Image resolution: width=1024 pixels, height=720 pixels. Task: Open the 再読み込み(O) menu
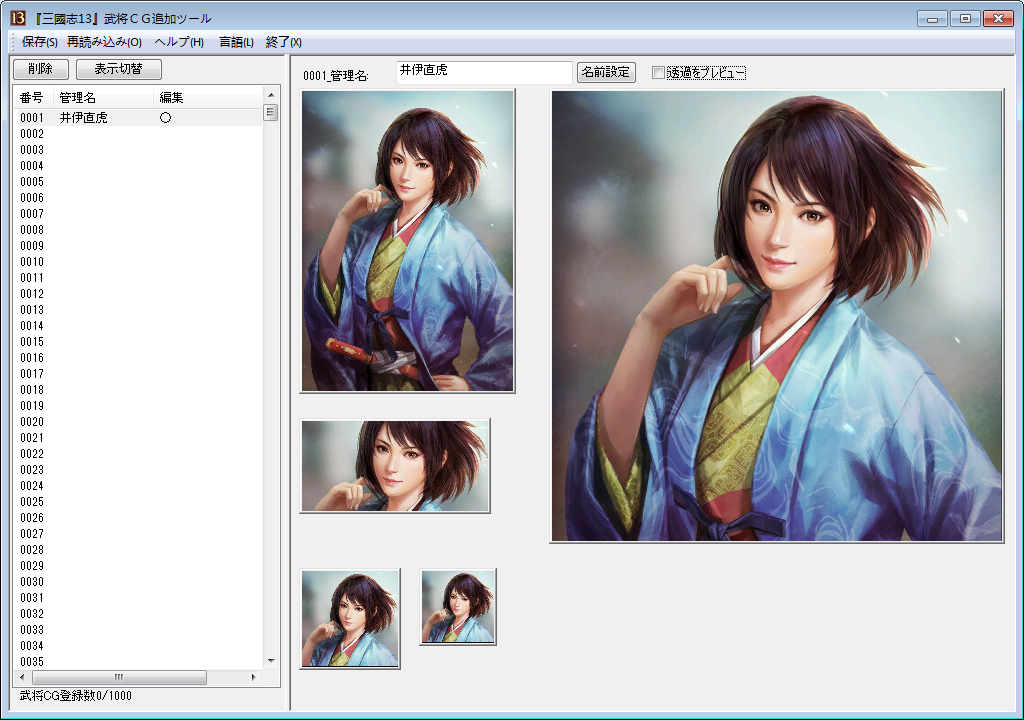coord(104,42)
